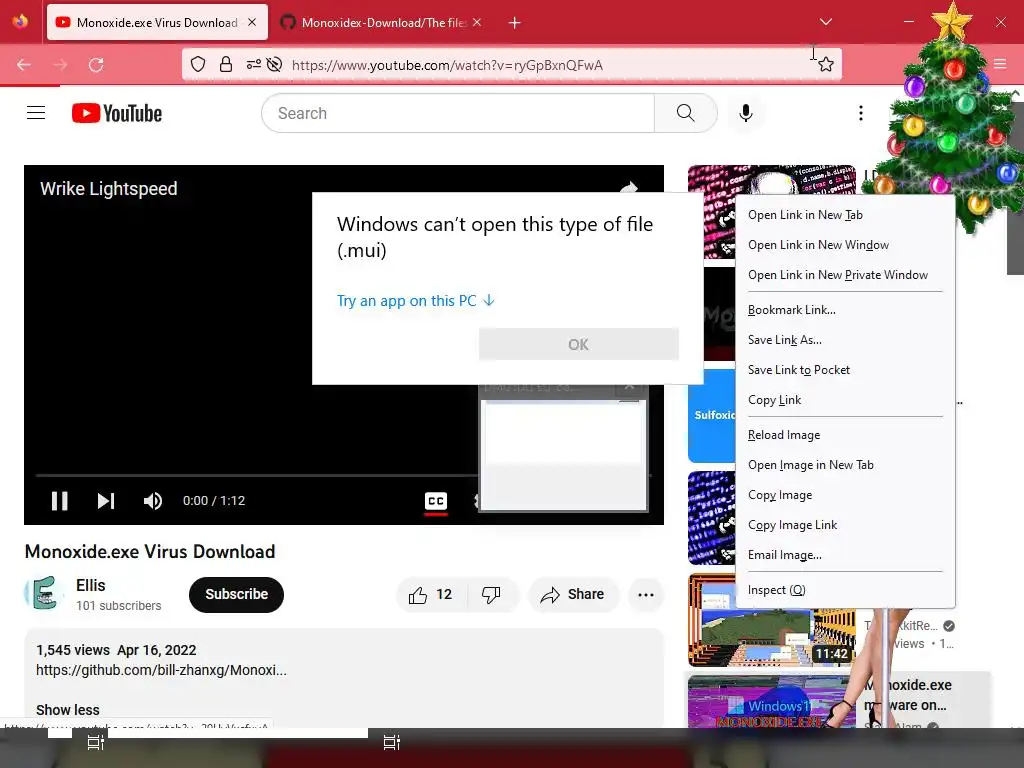The image size is (1024, 768).
Task: Click the address bar URL
Action: click(447, 65)
